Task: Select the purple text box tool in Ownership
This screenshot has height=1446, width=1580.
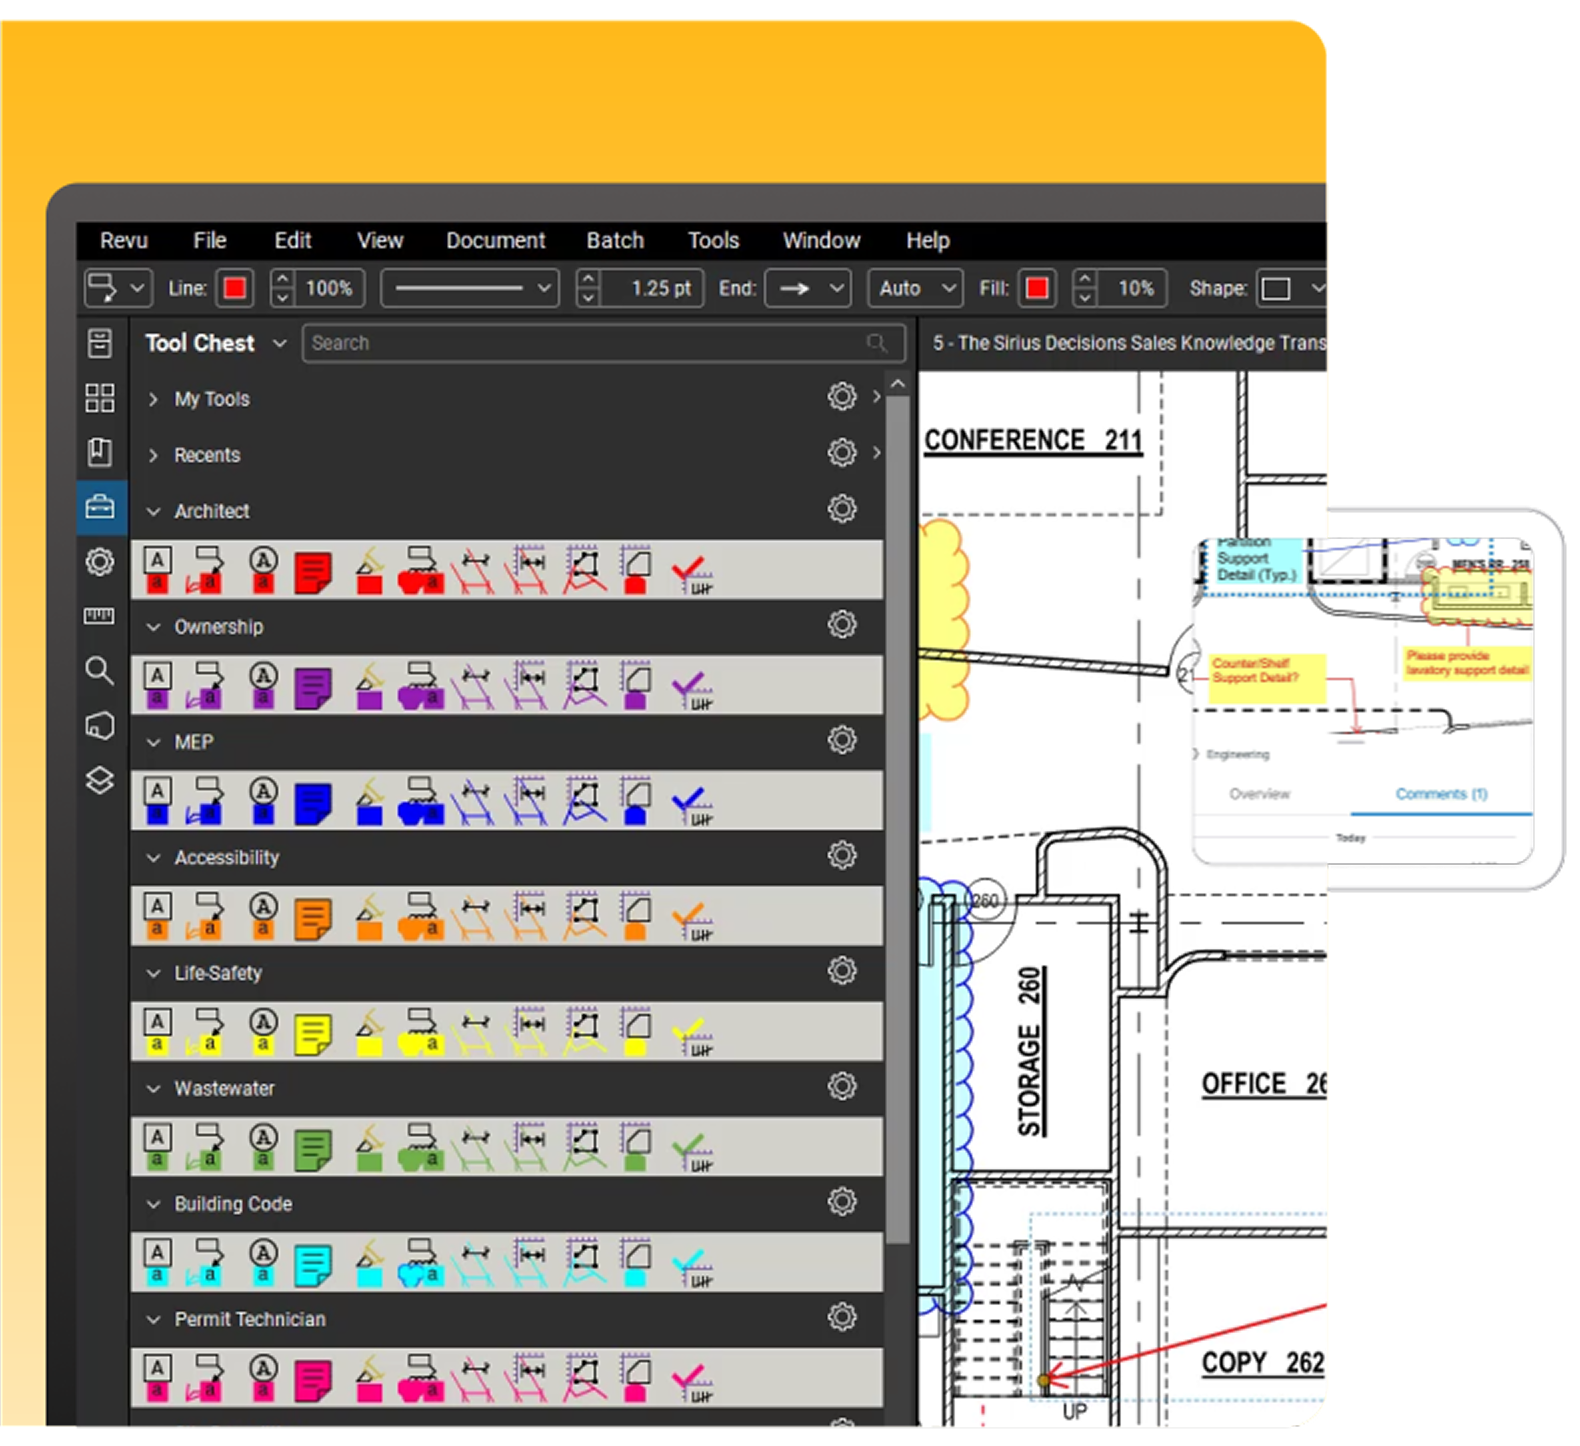Action: [157, 687]
